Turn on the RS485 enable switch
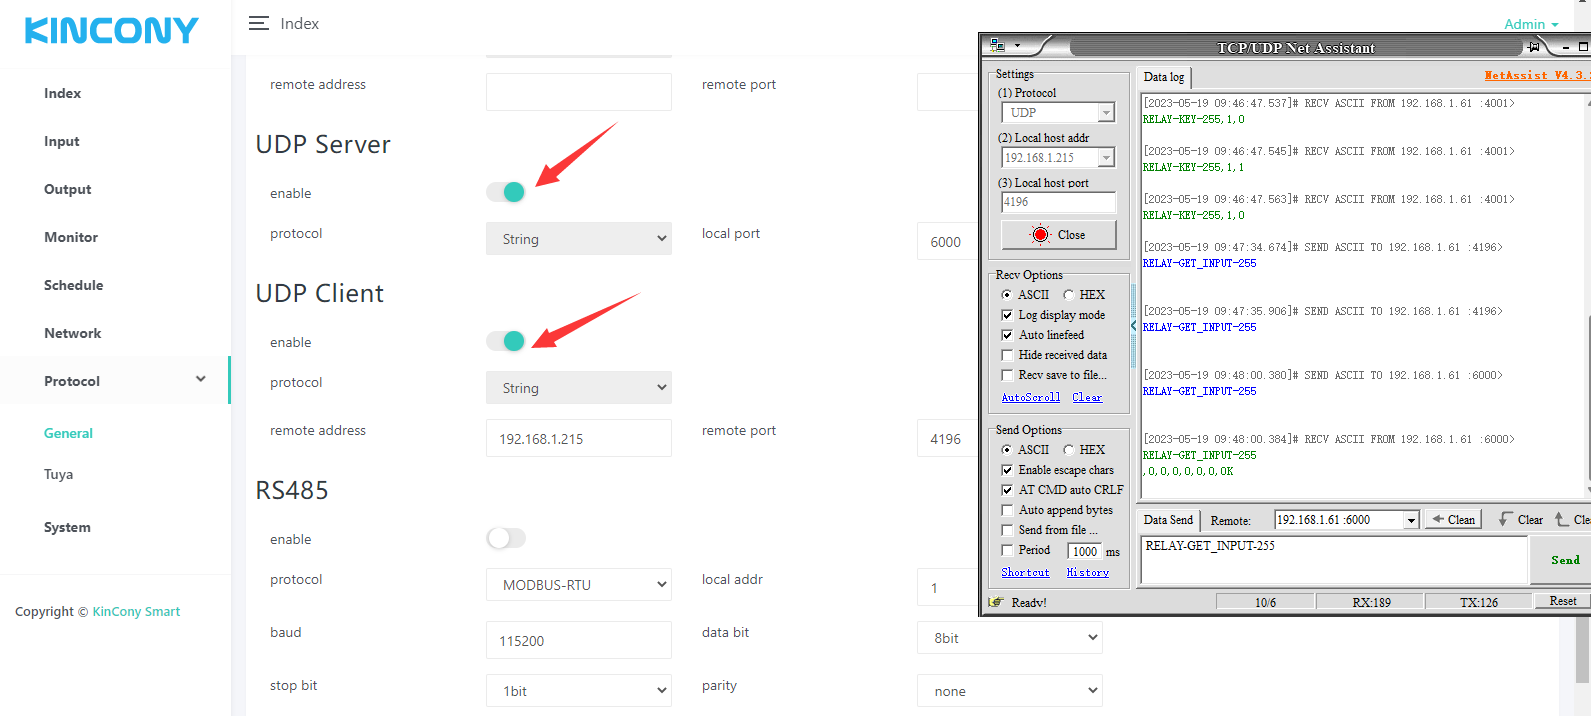 point(506,538)
